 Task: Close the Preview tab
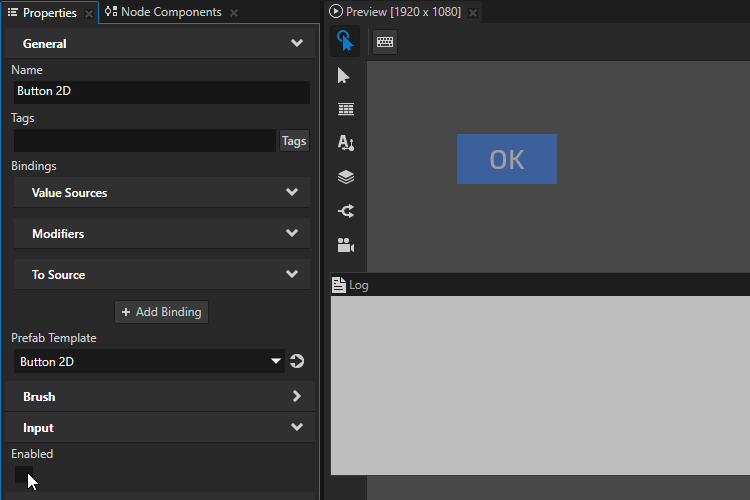pos(473,13)
